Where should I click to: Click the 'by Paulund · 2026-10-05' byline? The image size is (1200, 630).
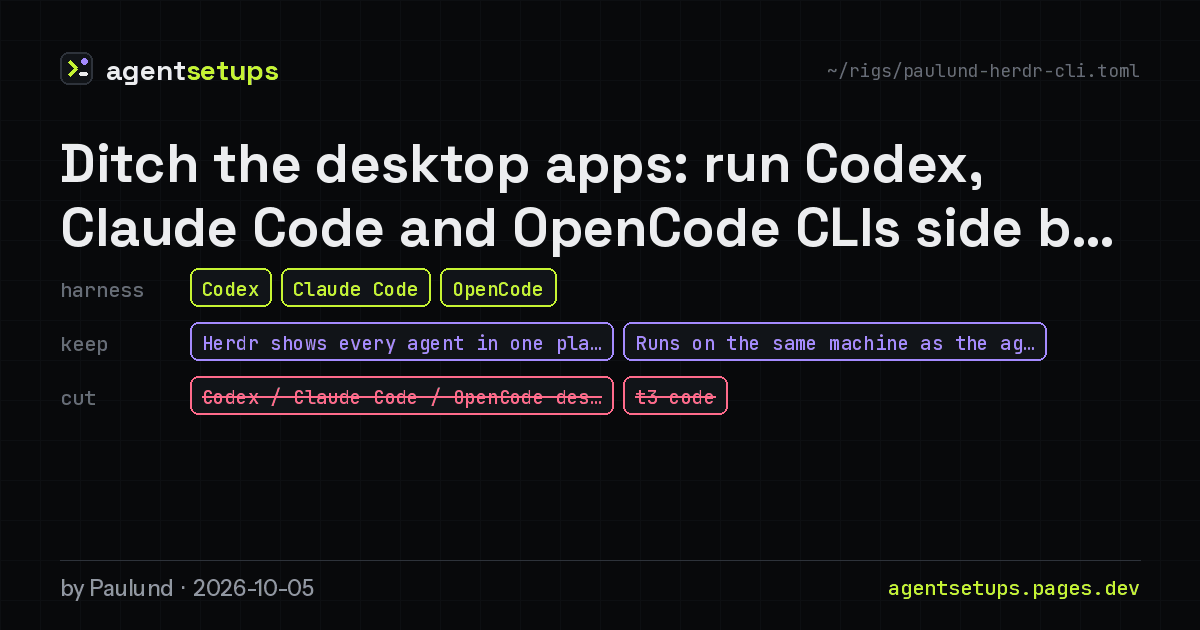[187, 588]
